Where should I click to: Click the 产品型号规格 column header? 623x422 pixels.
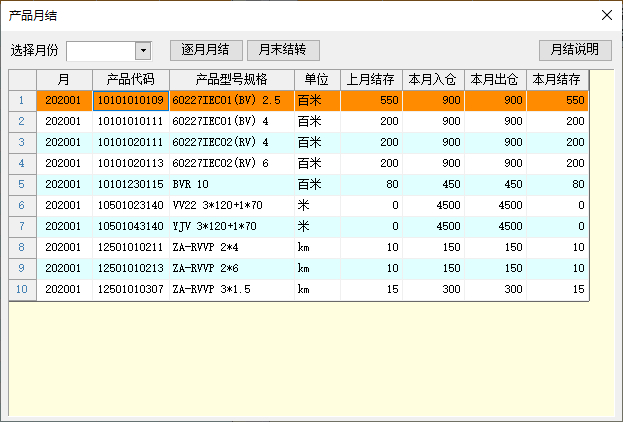click(231, 80)
